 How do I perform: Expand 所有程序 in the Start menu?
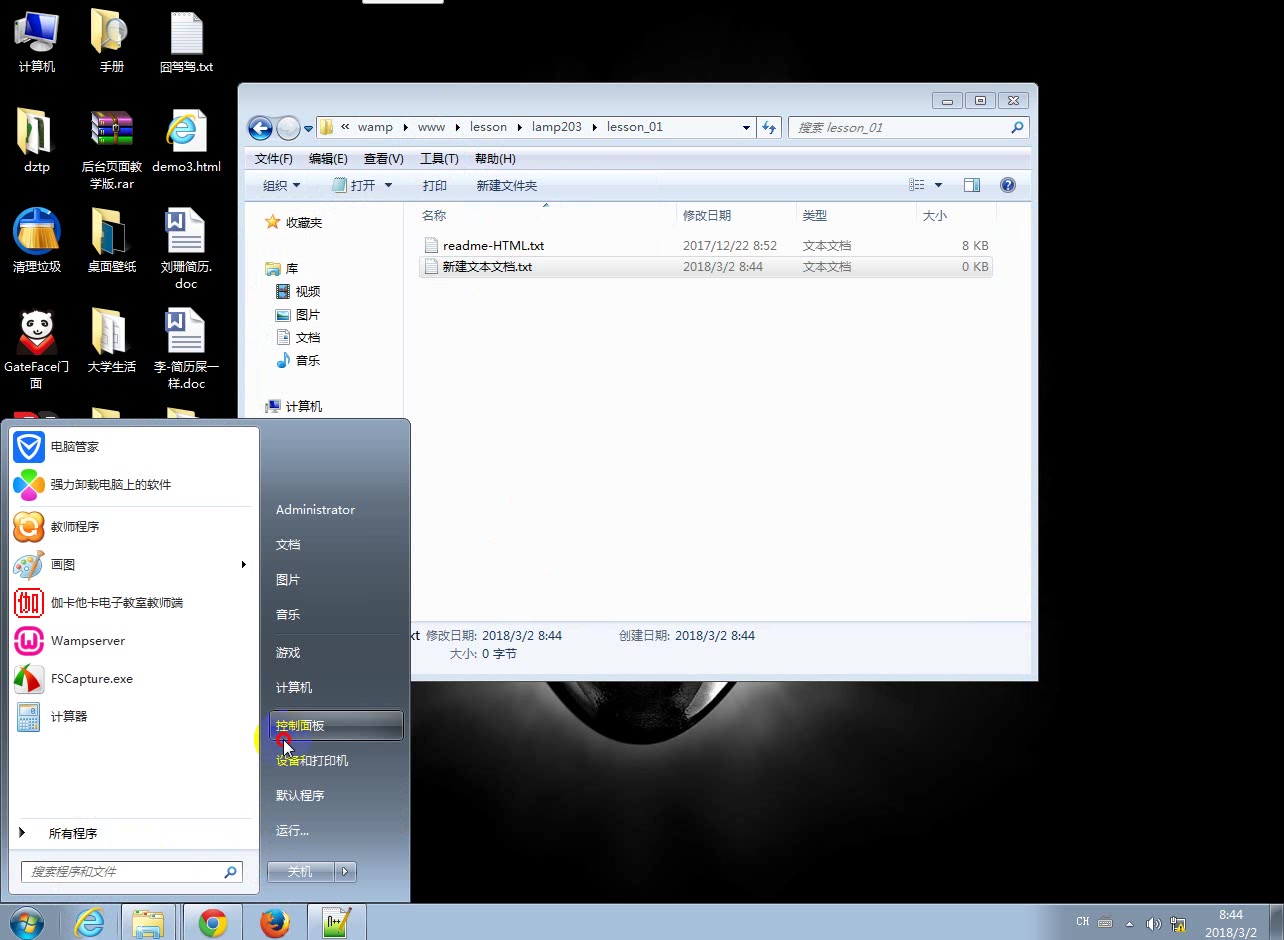[132, 833]
